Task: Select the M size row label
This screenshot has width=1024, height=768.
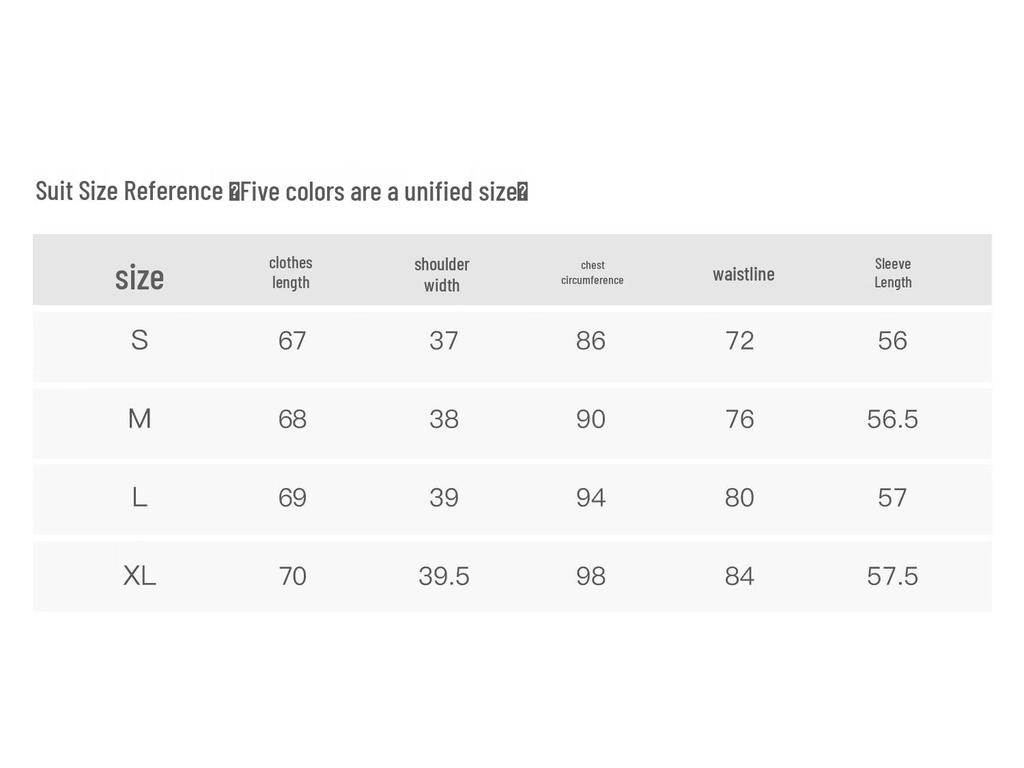Action: point(139,419)
